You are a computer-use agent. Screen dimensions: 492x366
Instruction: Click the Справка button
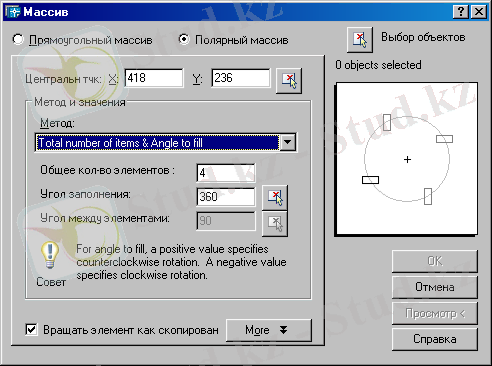pos(434,339)
